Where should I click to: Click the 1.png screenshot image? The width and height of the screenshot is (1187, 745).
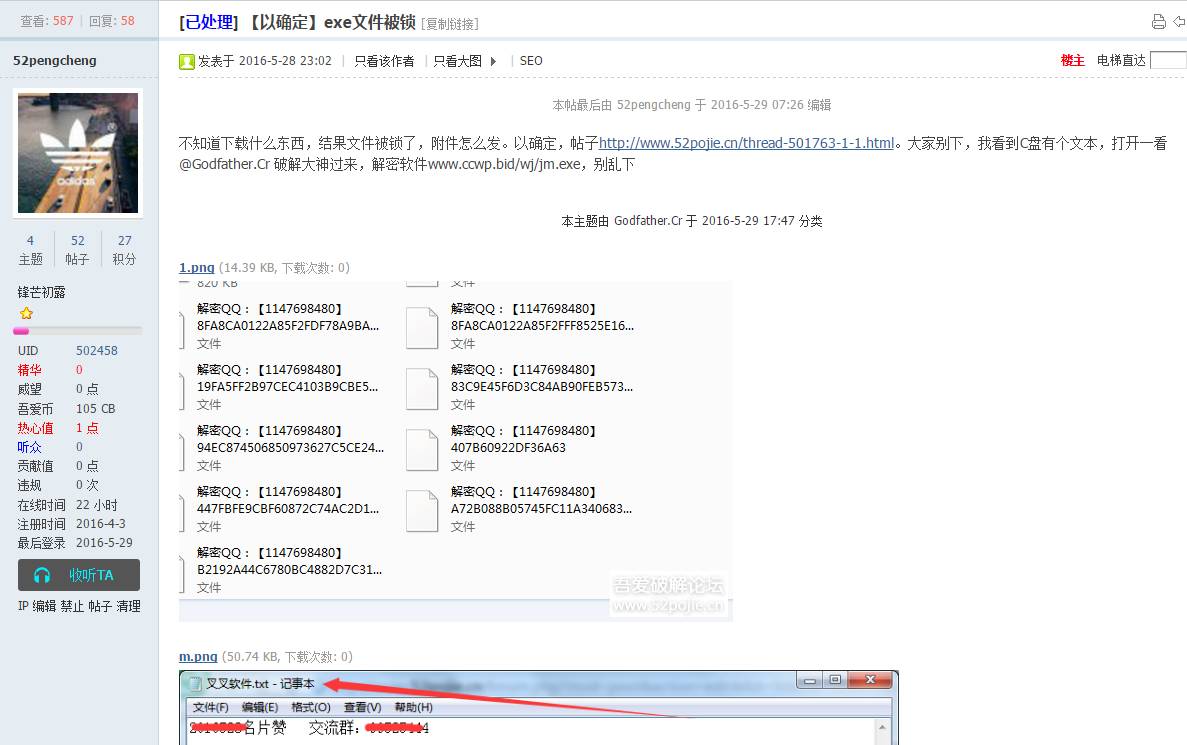[456, 452]
